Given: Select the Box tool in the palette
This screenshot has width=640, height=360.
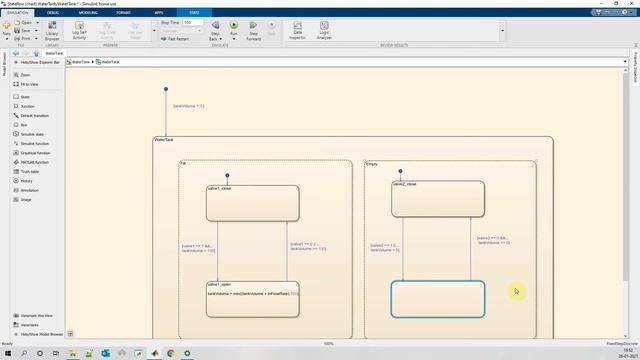Looking at the screenshot, I should click(x=20, y=125).
